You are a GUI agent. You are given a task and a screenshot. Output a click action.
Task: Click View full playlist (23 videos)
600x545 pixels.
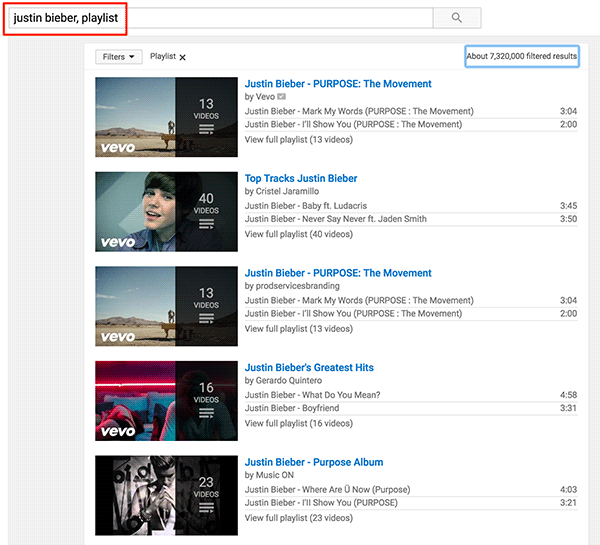298,518
